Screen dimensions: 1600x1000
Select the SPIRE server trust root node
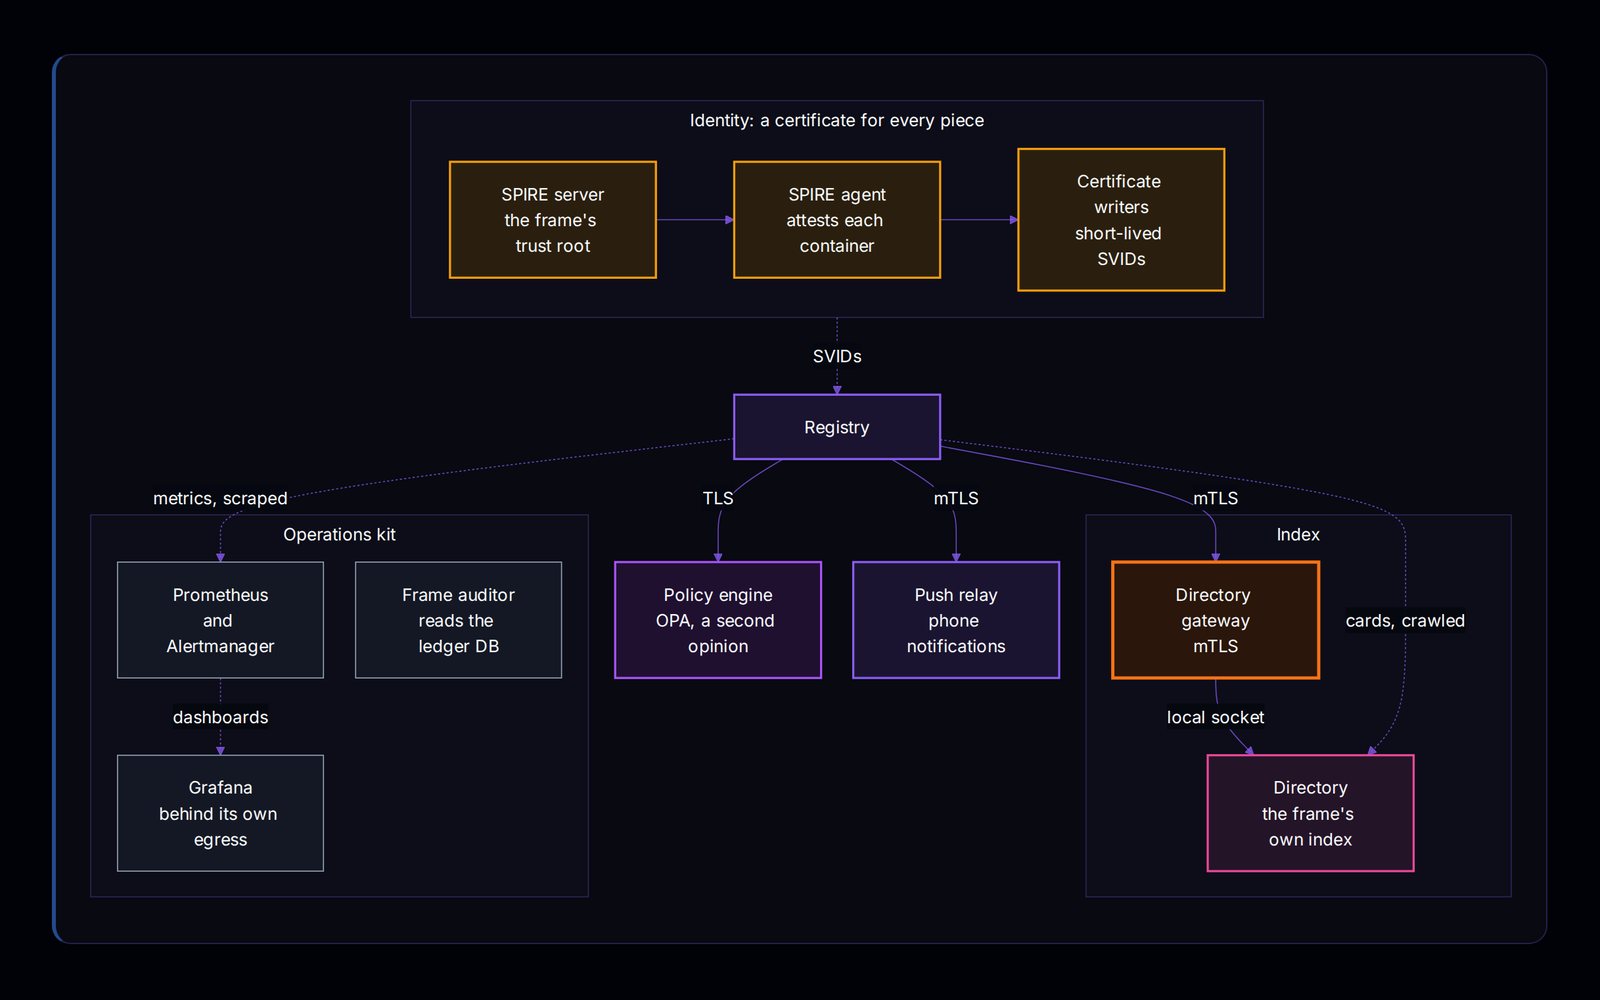pos(553,220)
